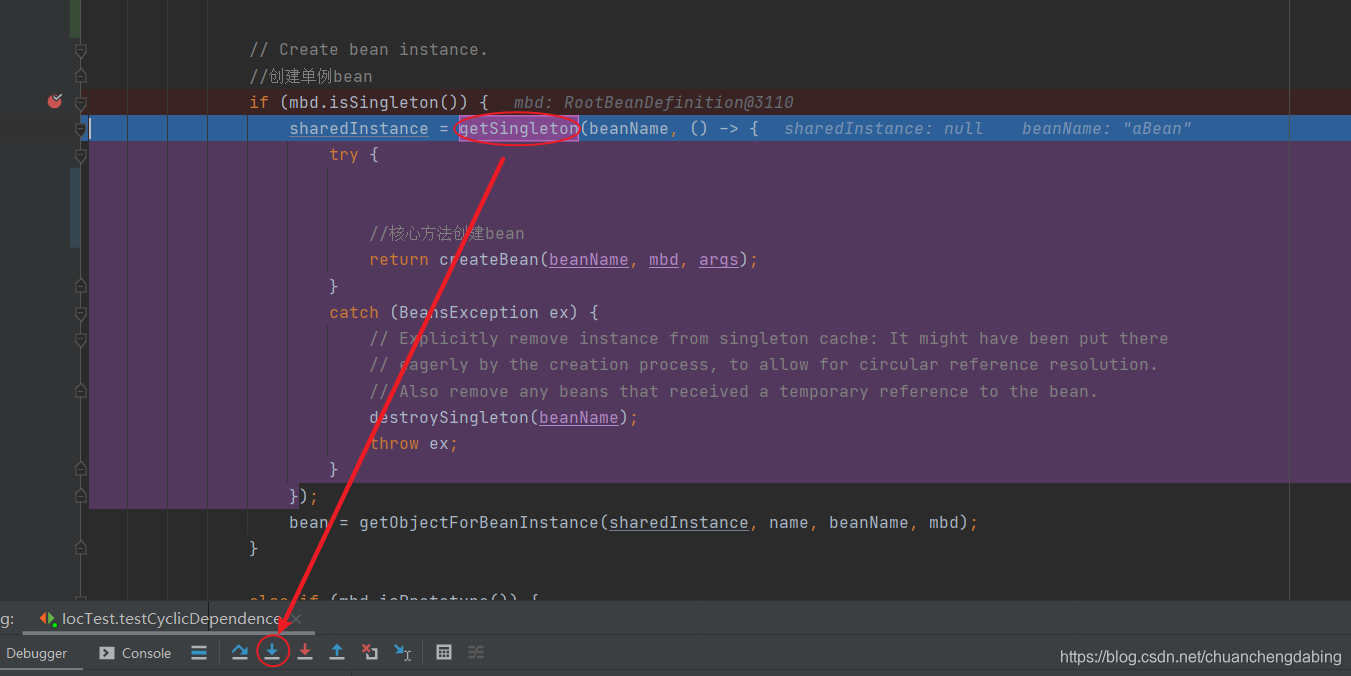Image resolution: width=1351 pixels, height=676 pixels.
Task: Click the '// Create bean instance.' comment
Action: (369, 49)
